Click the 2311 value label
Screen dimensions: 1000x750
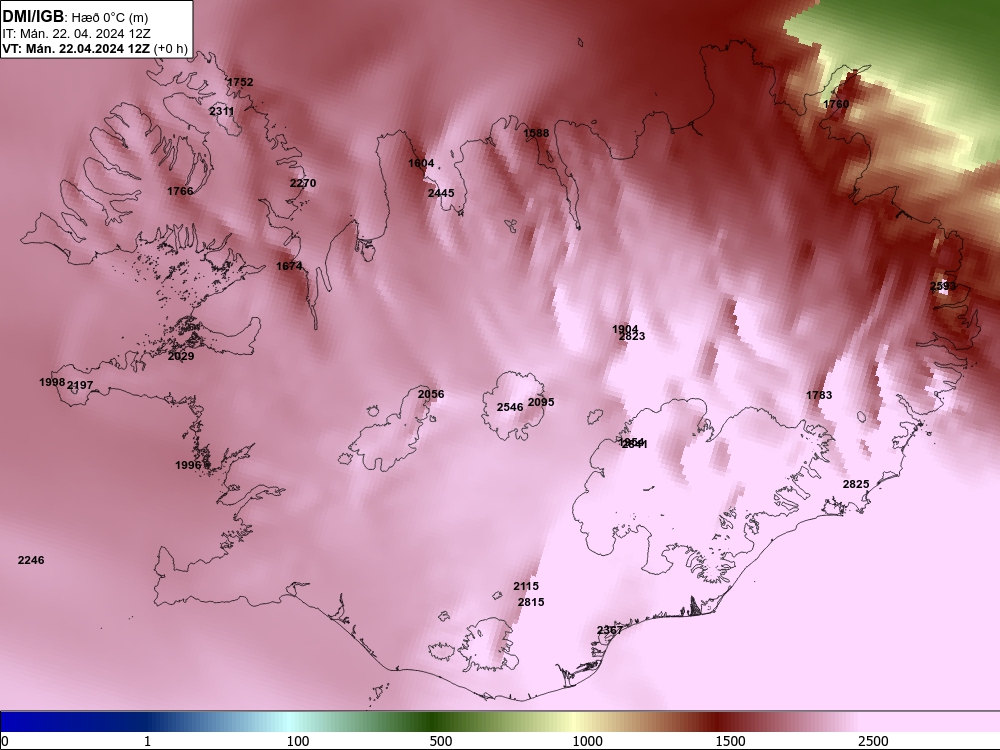(221, 111)
